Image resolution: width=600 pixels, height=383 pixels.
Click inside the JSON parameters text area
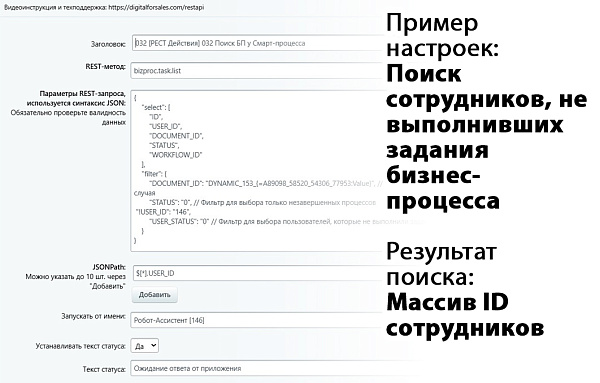click(257, 171)
